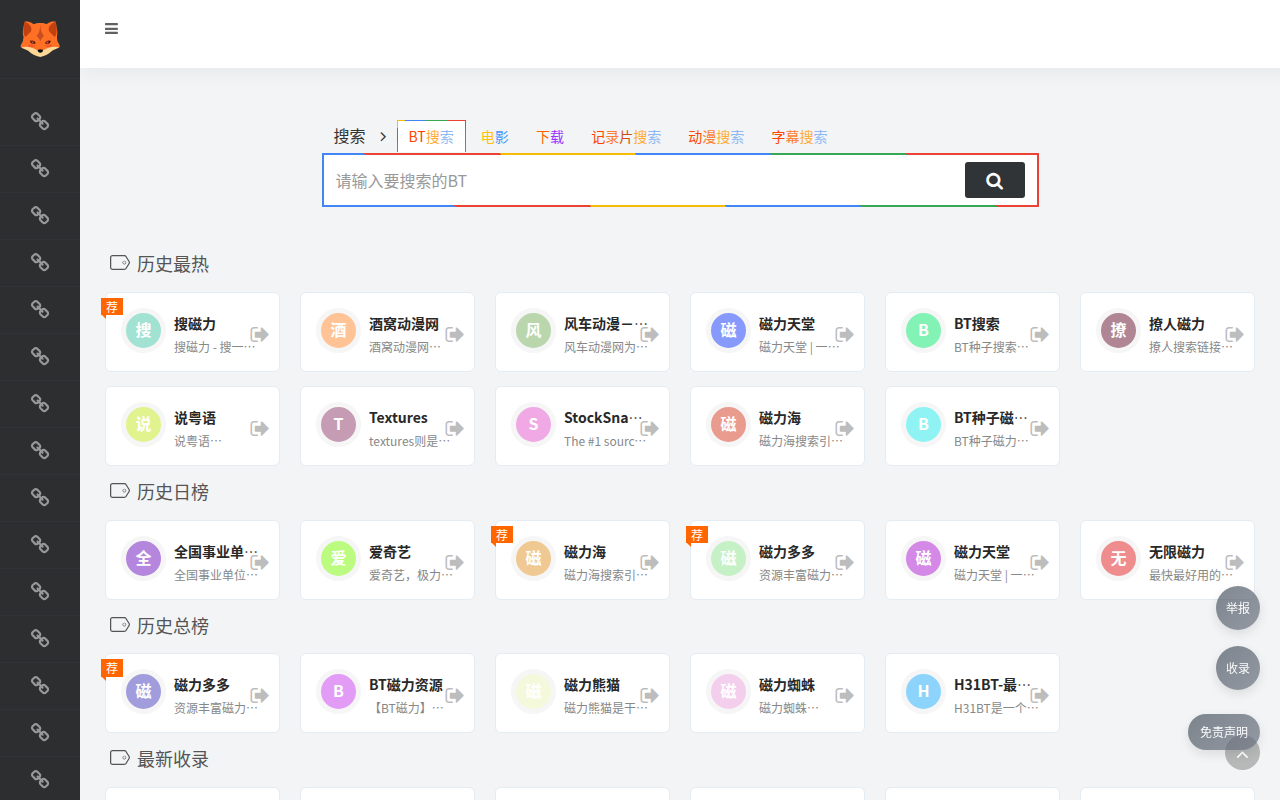Click the 收录 floating button
Viewport: 1280px width, 800px height.
[x=1238, y=668]
